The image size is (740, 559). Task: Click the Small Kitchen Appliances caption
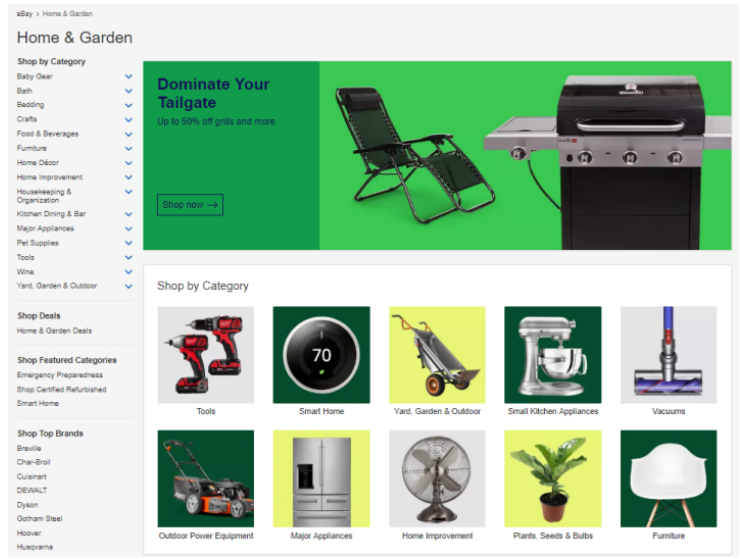[x=553, y=412]
